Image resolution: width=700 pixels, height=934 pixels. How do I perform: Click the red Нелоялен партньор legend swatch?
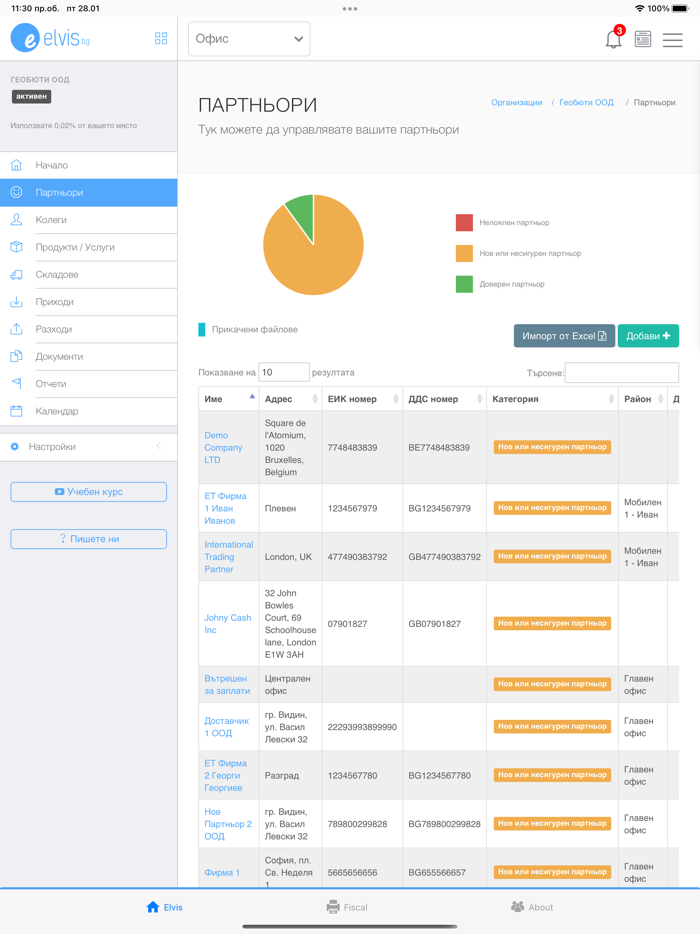(464, 223)
